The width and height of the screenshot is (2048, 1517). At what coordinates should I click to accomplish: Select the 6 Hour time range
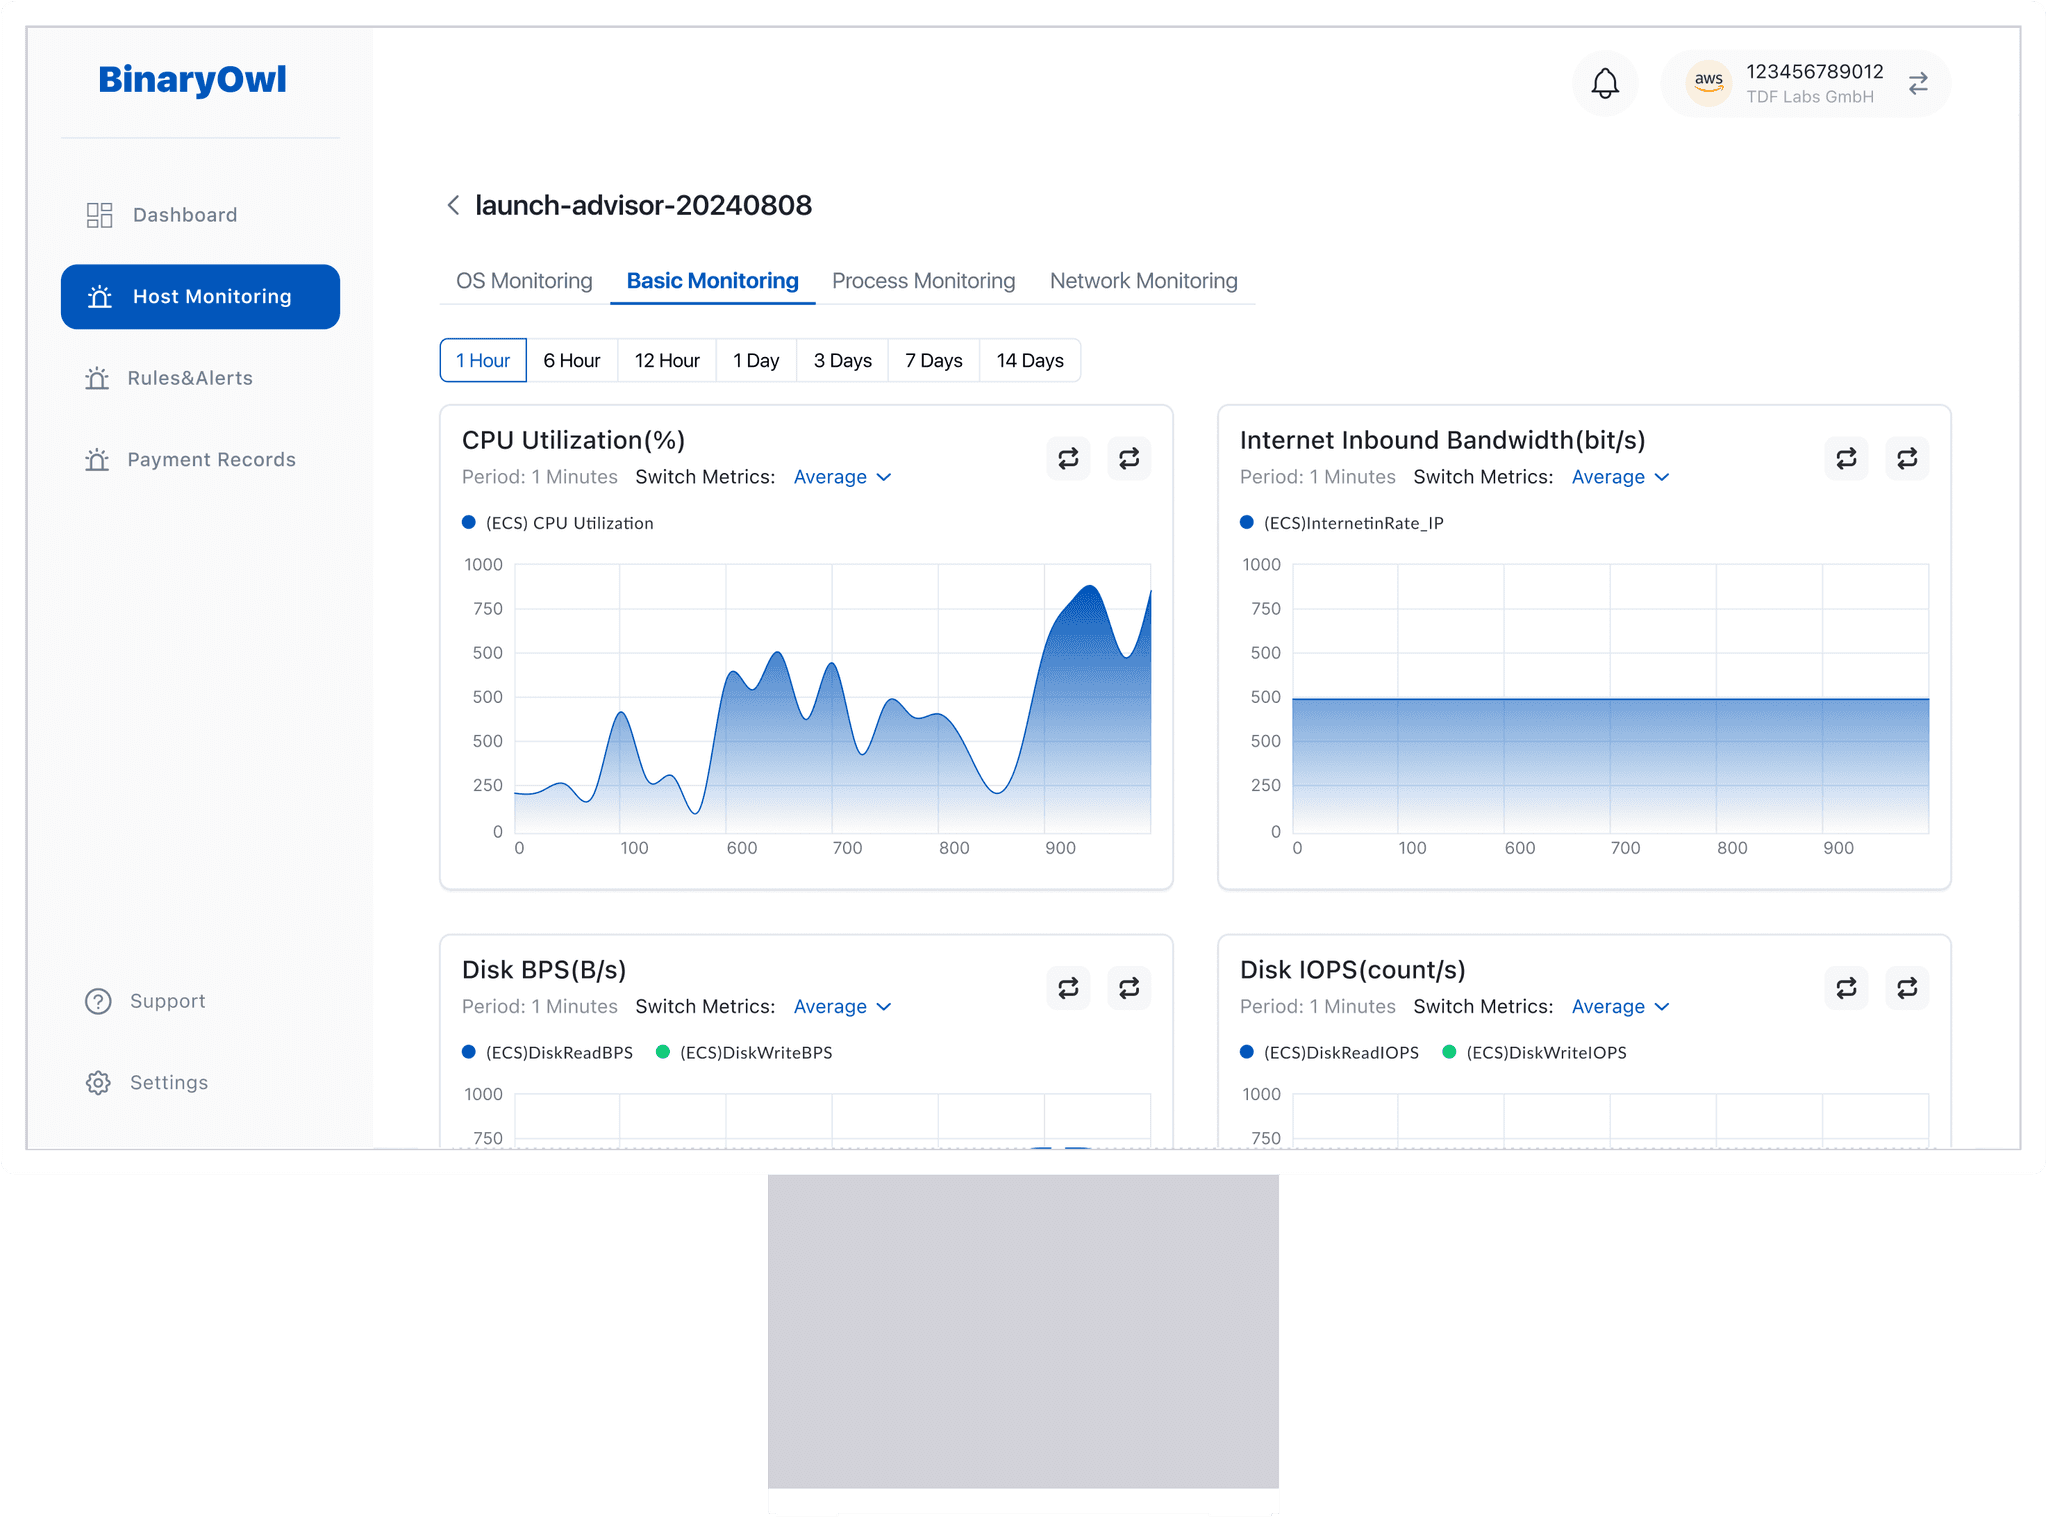(571, 360)
